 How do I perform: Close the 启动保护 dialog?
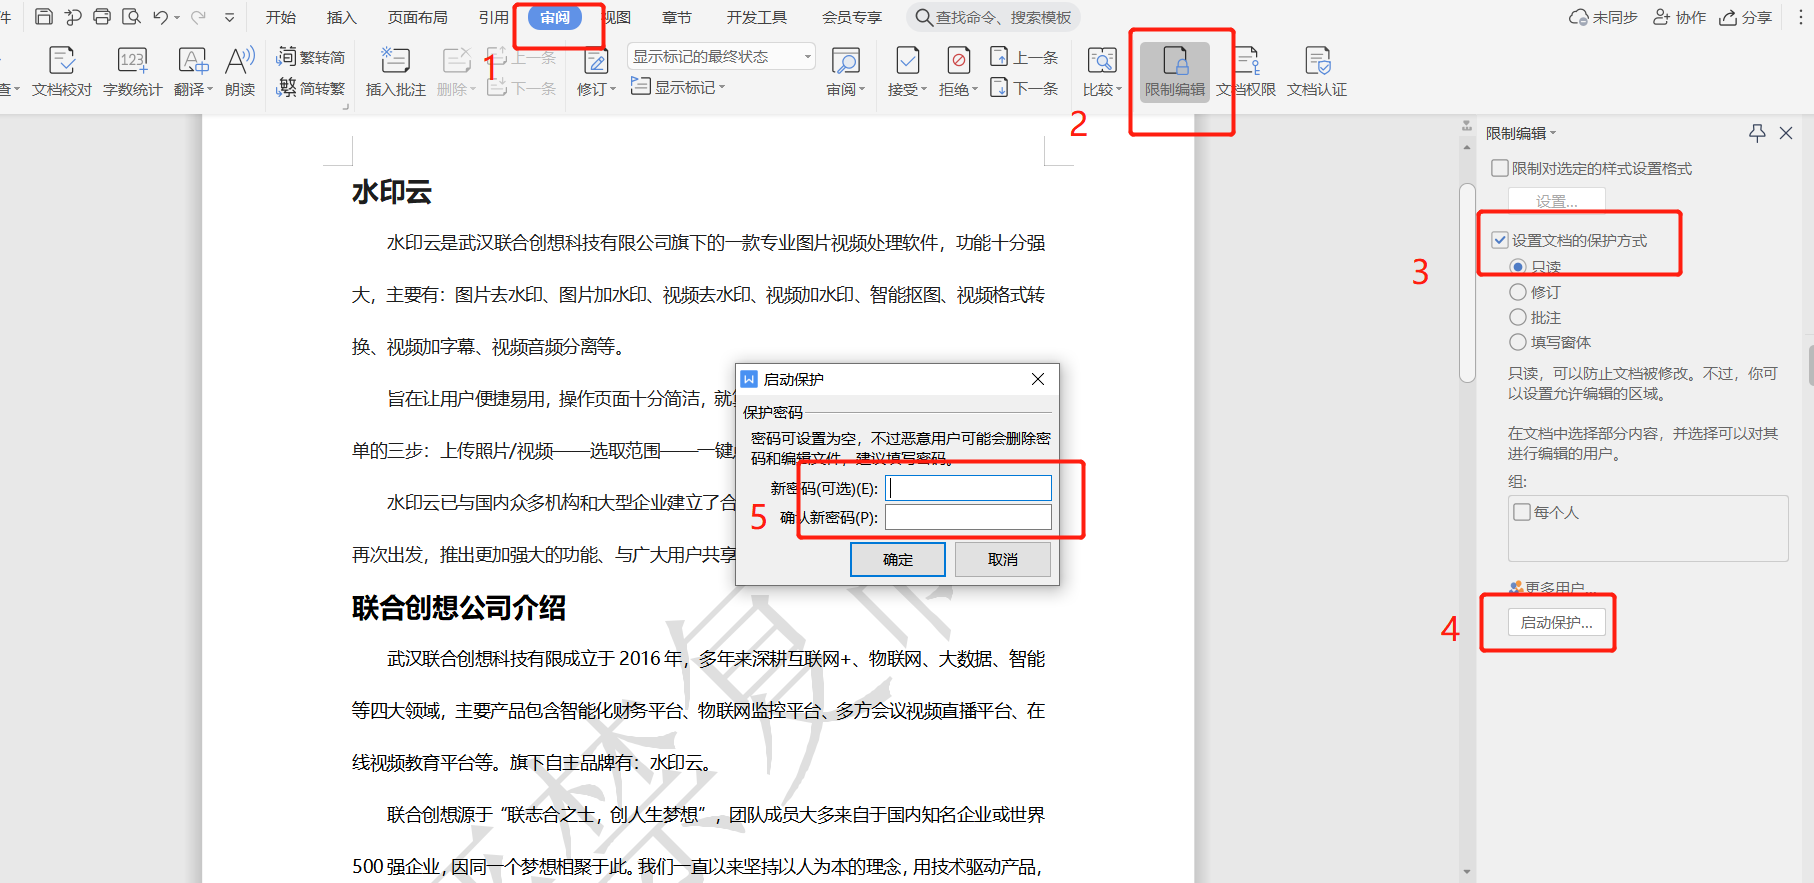point(1038,379)
